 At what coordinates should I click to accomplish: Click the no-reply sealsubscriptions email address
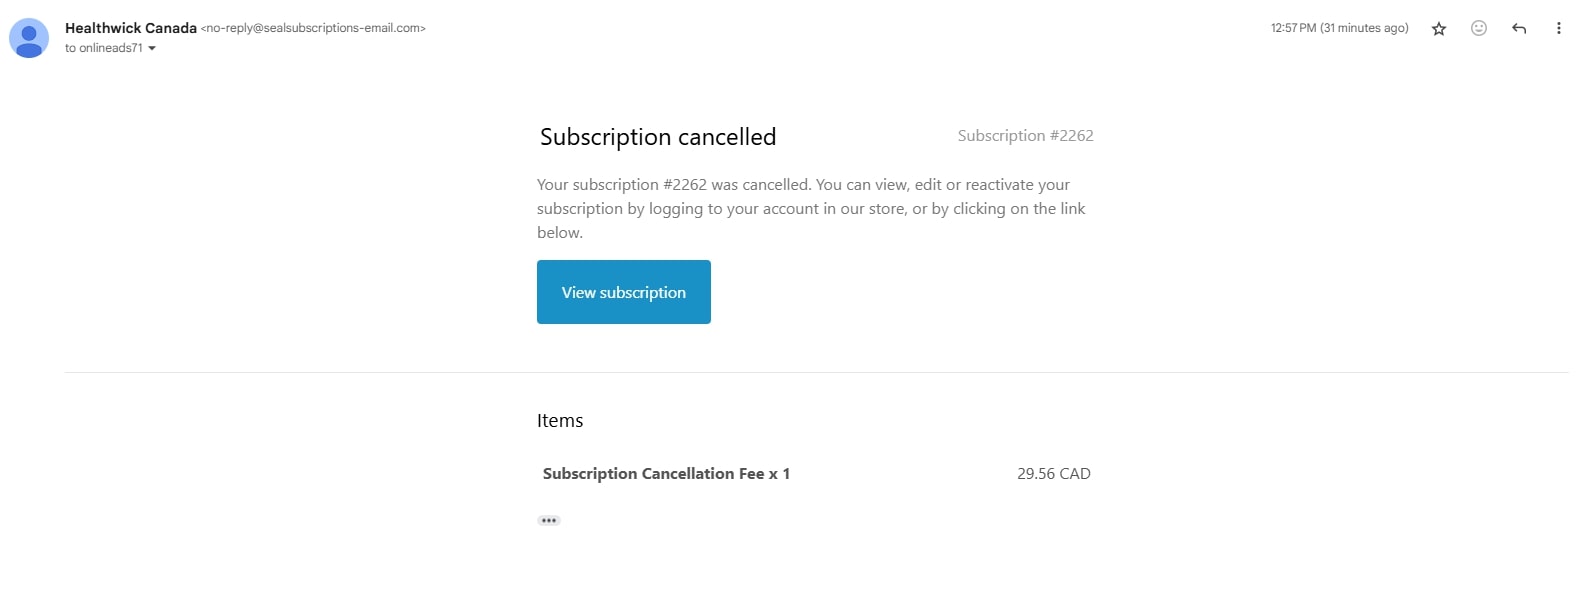click(x=314, y=28)
